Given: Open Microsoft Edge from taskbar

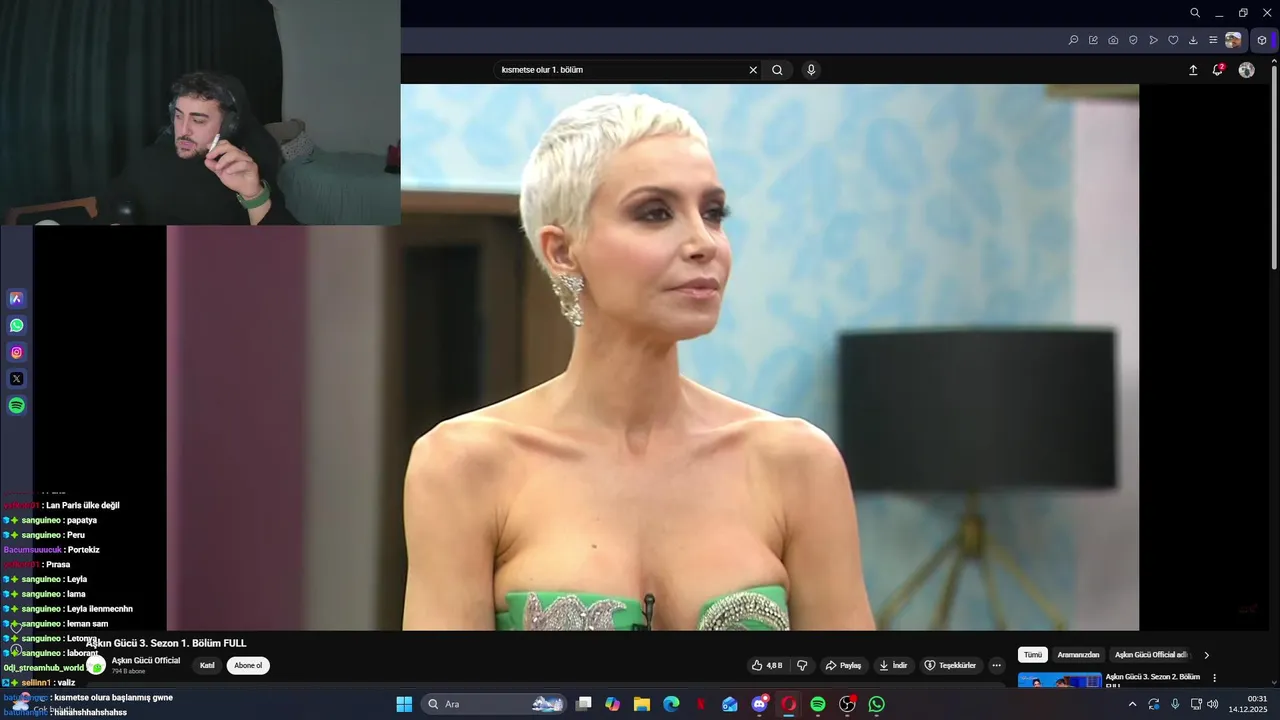Looking at the screenshot, I should (671, 704).
